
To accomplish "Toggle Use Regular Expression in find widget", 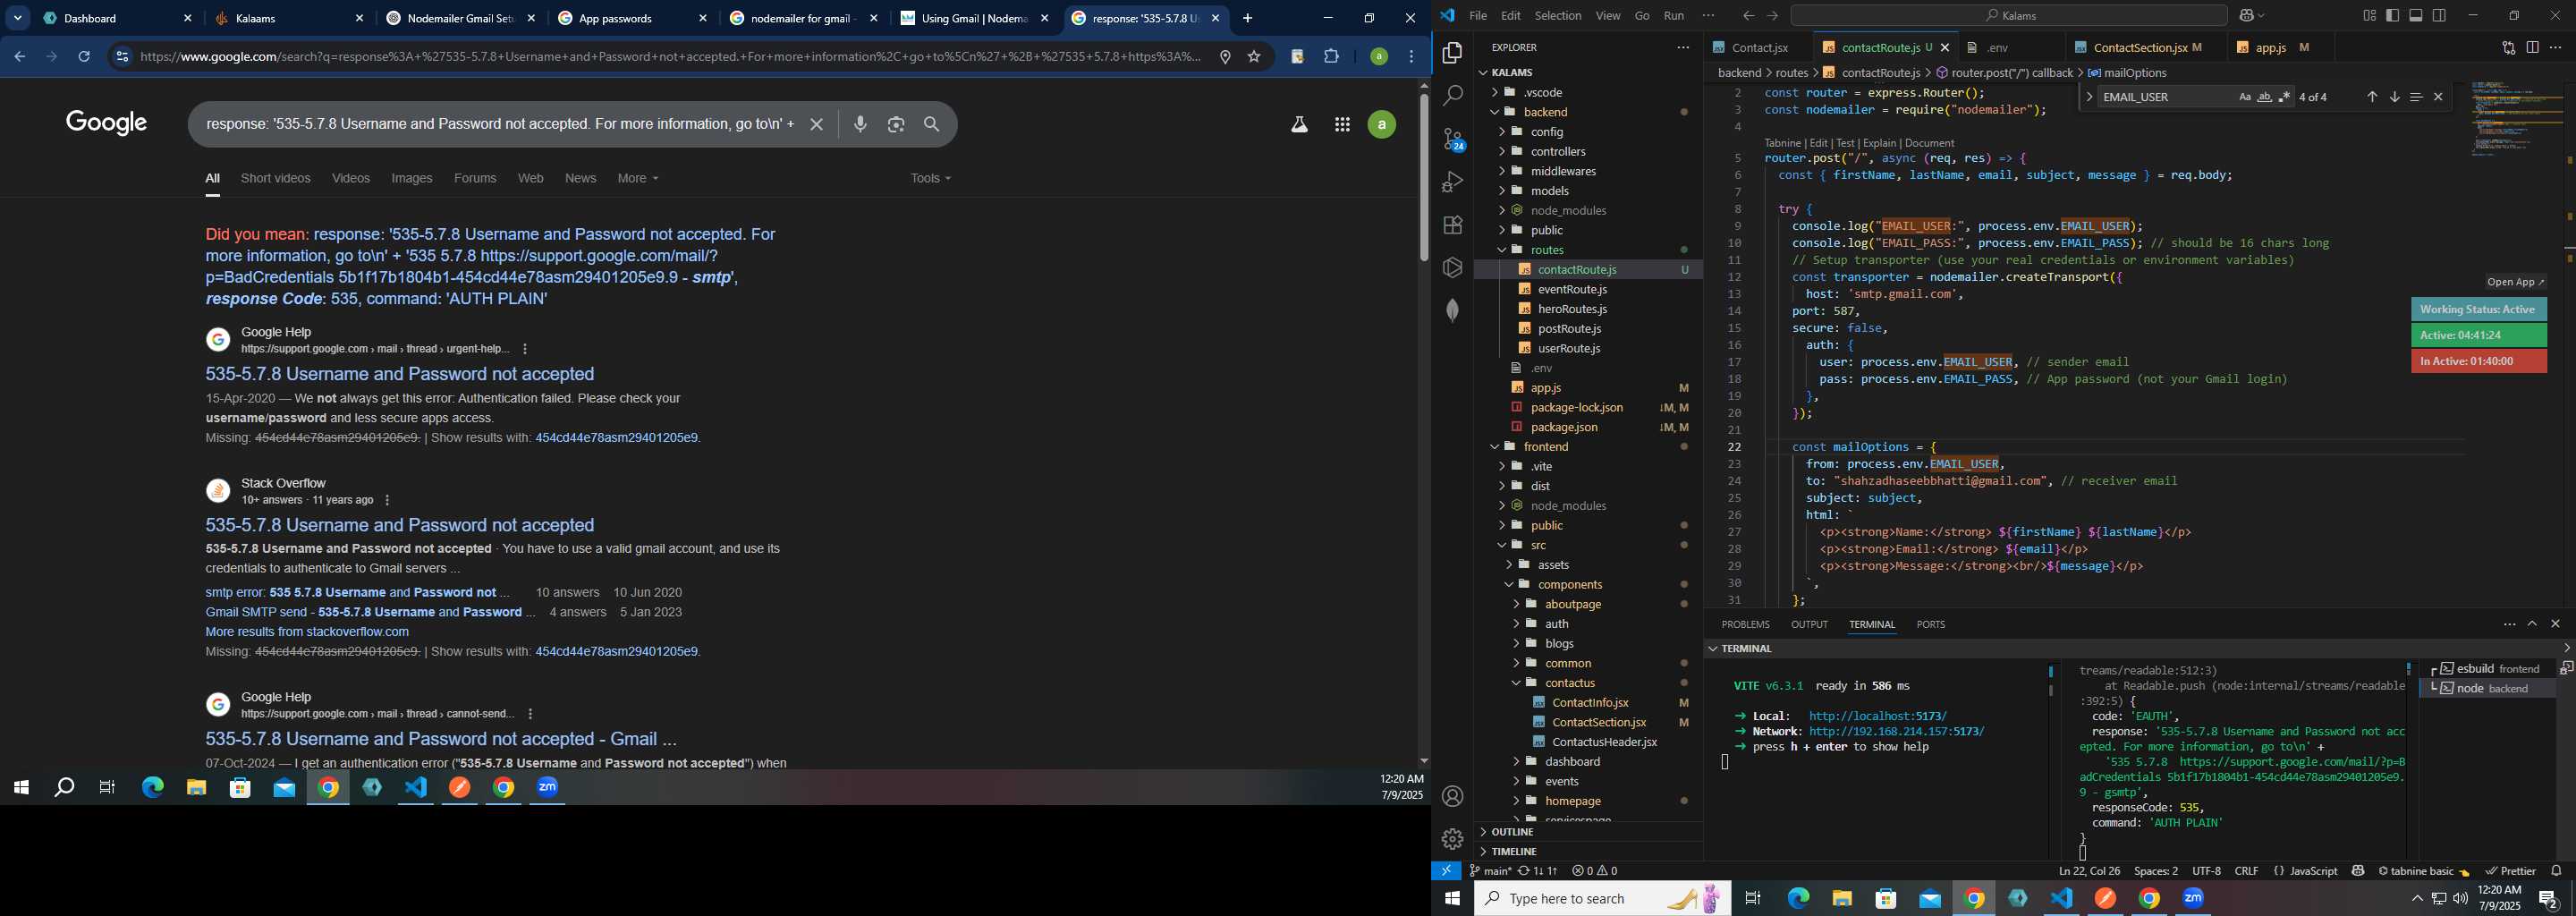I will point(2285,97).
